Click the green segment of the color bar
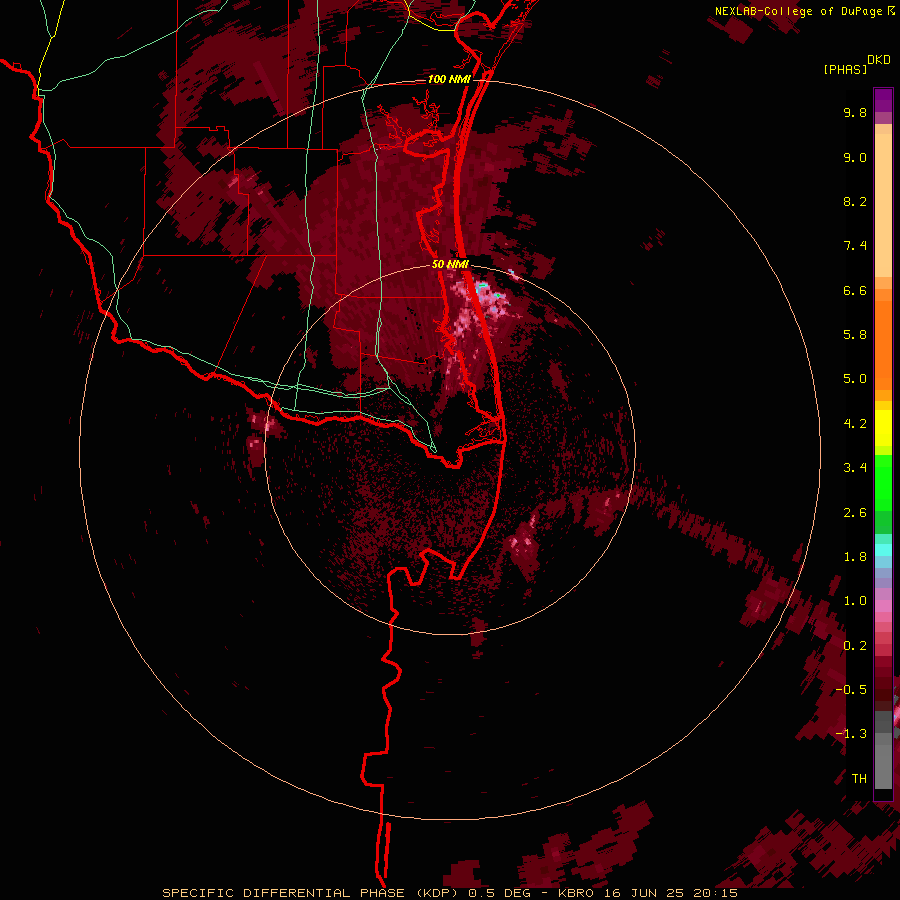The width and height of the screenshot is (900, 900). tap(883, 494)
